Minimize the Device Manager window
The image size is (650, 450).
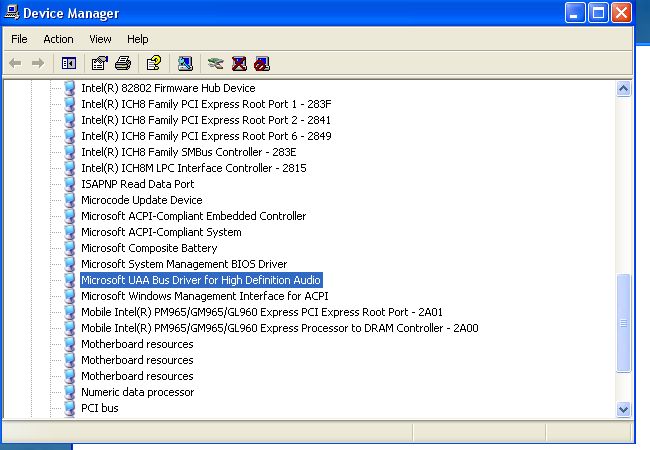tap(575, 13)
